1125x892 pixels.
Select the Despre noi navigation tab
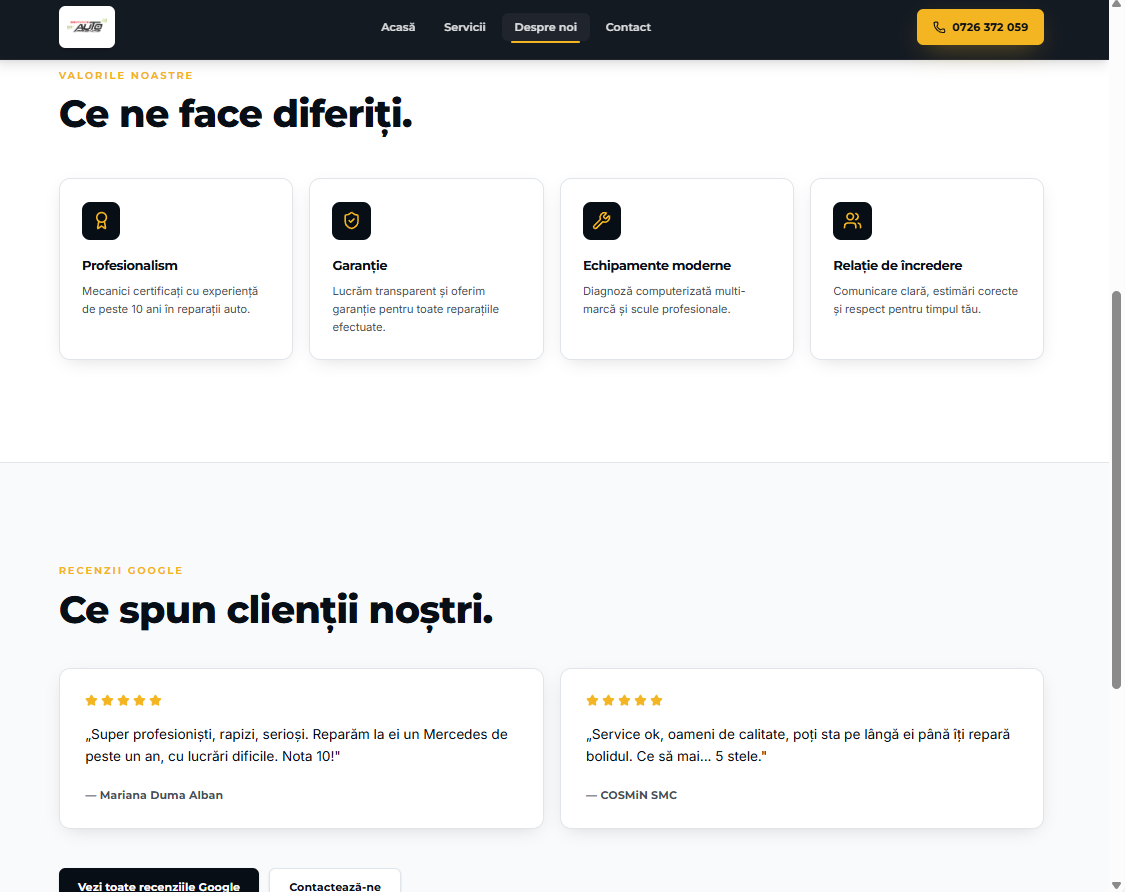click(x=545, y=27)
